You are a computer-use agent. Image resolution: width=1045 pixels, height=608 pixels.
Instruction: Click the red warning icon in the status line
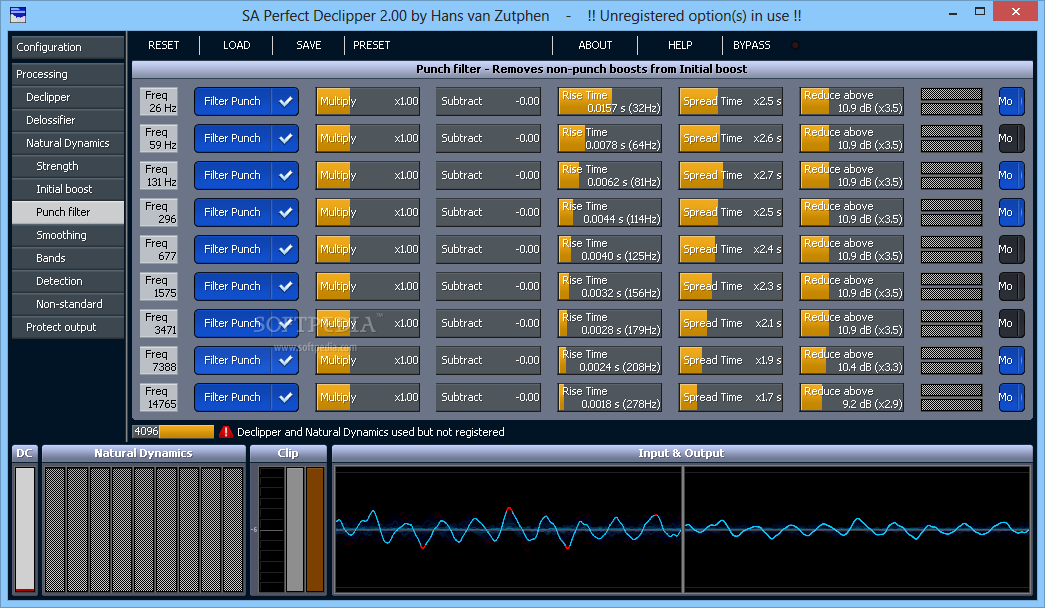[226, 432]
